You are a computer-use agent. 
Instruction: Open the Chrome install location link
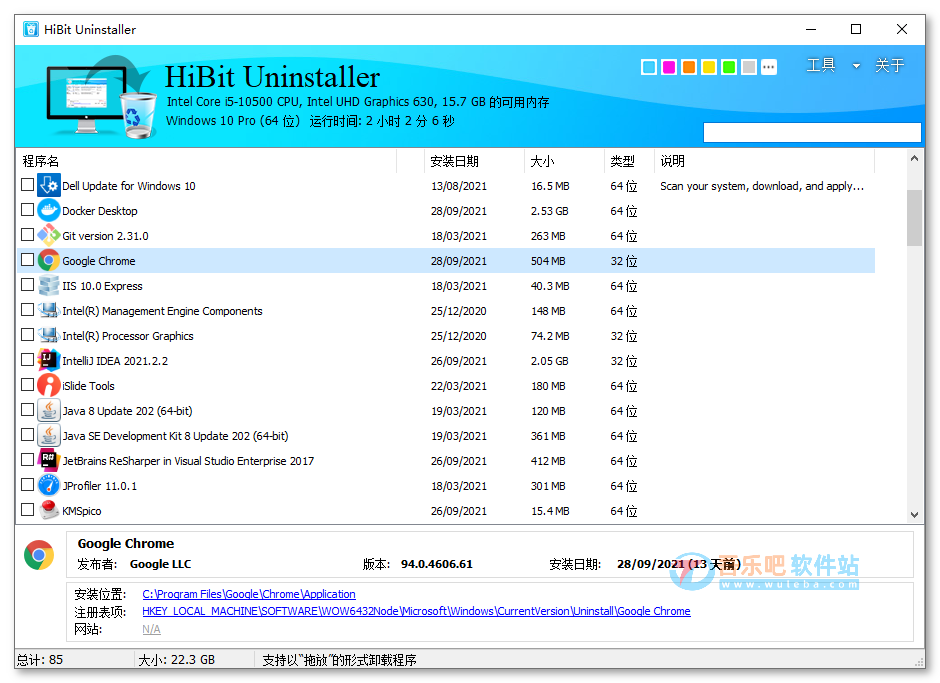click(249, 594)
